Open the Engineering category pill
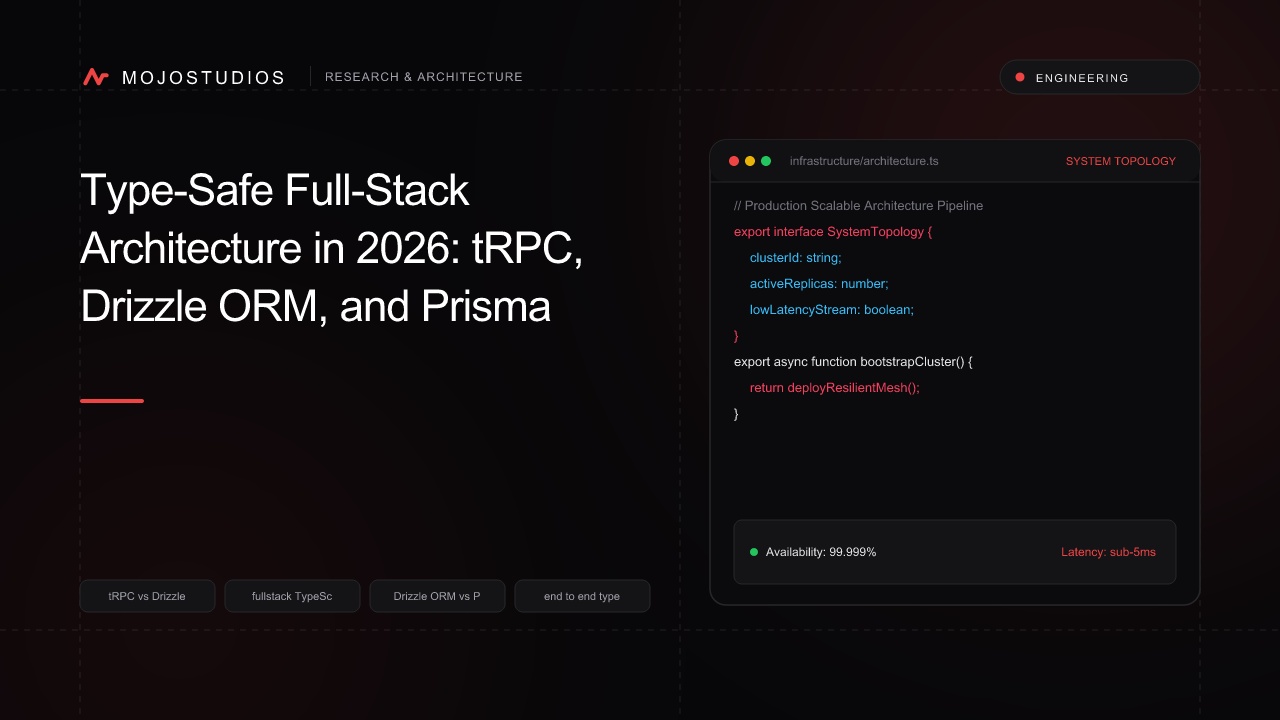The height and width of the screenshot is (720, 1280). point(1100,77)
